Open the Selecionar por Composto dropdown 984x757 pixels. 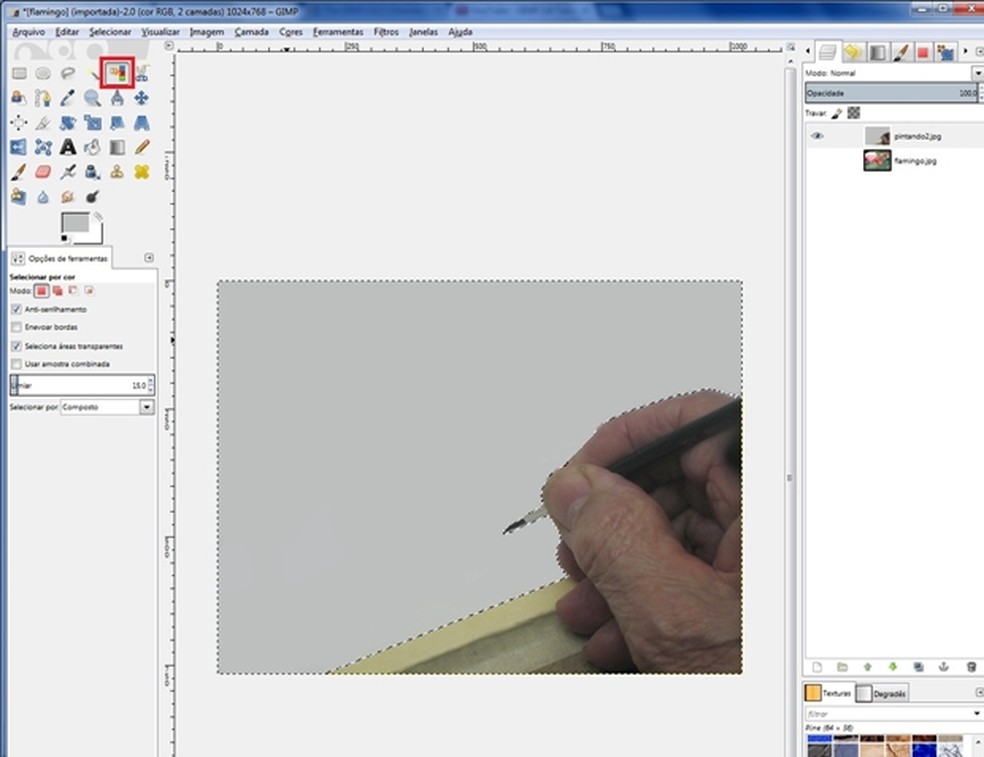click(107, 407)
